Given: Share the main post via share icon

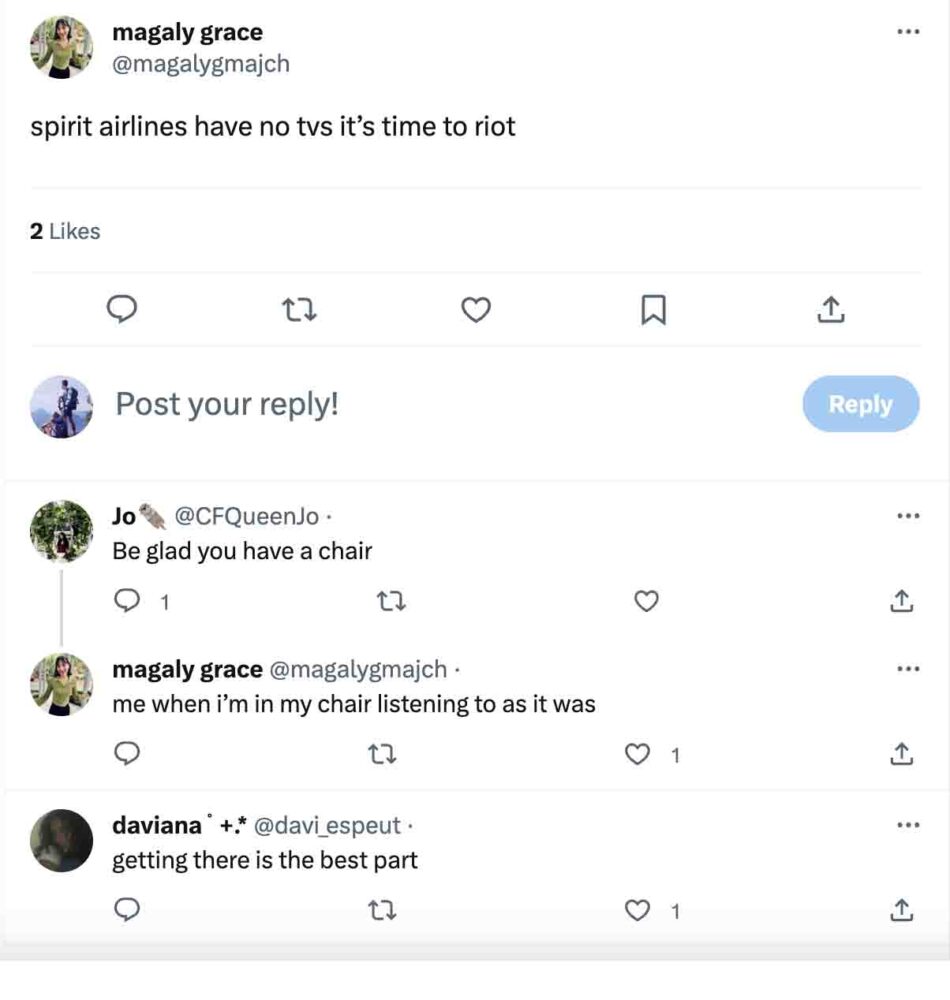Looking at the screenshot, I should [831, 312].
